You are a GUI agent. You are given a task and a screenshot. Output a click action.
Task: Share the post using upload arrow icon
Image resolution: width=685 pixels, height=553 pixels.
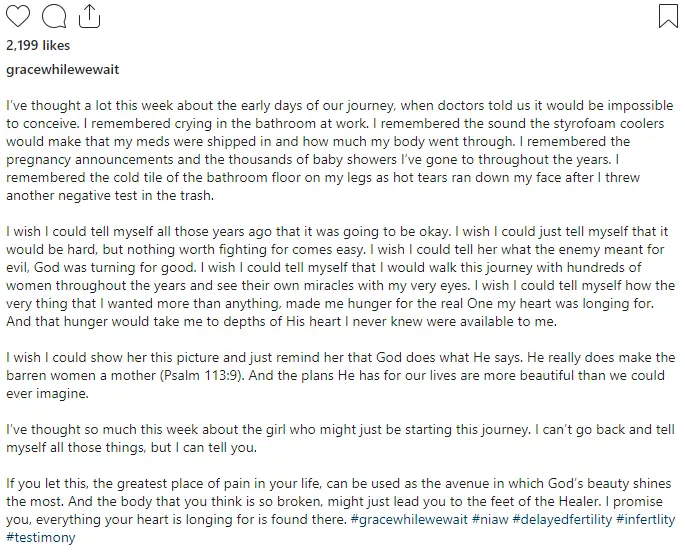coord(89,16)
